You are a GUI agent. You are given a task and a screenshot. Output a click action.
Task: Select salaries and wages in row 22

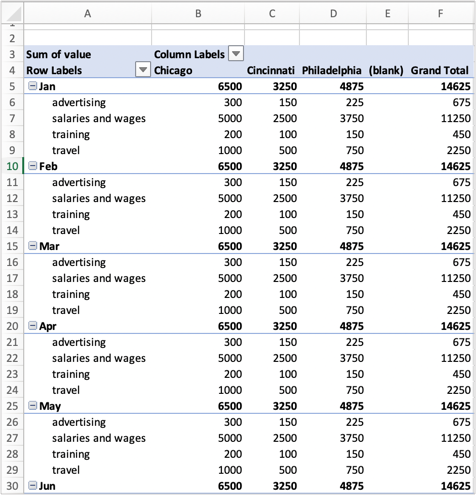tap(99, 358)
